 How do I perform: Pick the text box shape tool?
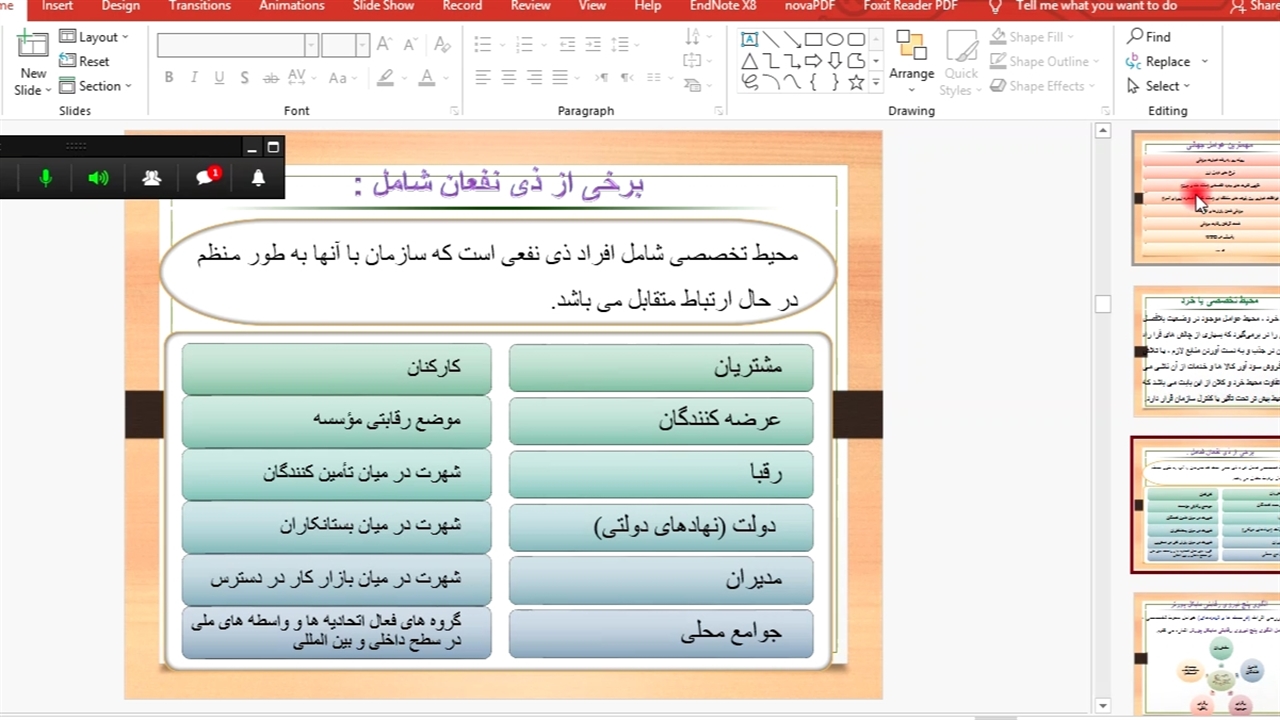coord(749,39)
